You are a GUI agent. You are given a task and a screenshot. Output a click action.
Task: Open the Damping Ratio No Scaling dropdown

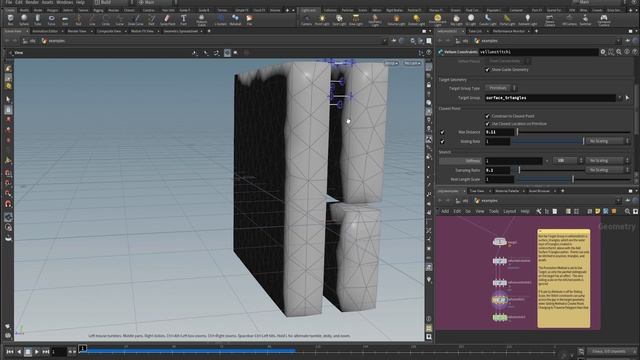coord(608,170)
